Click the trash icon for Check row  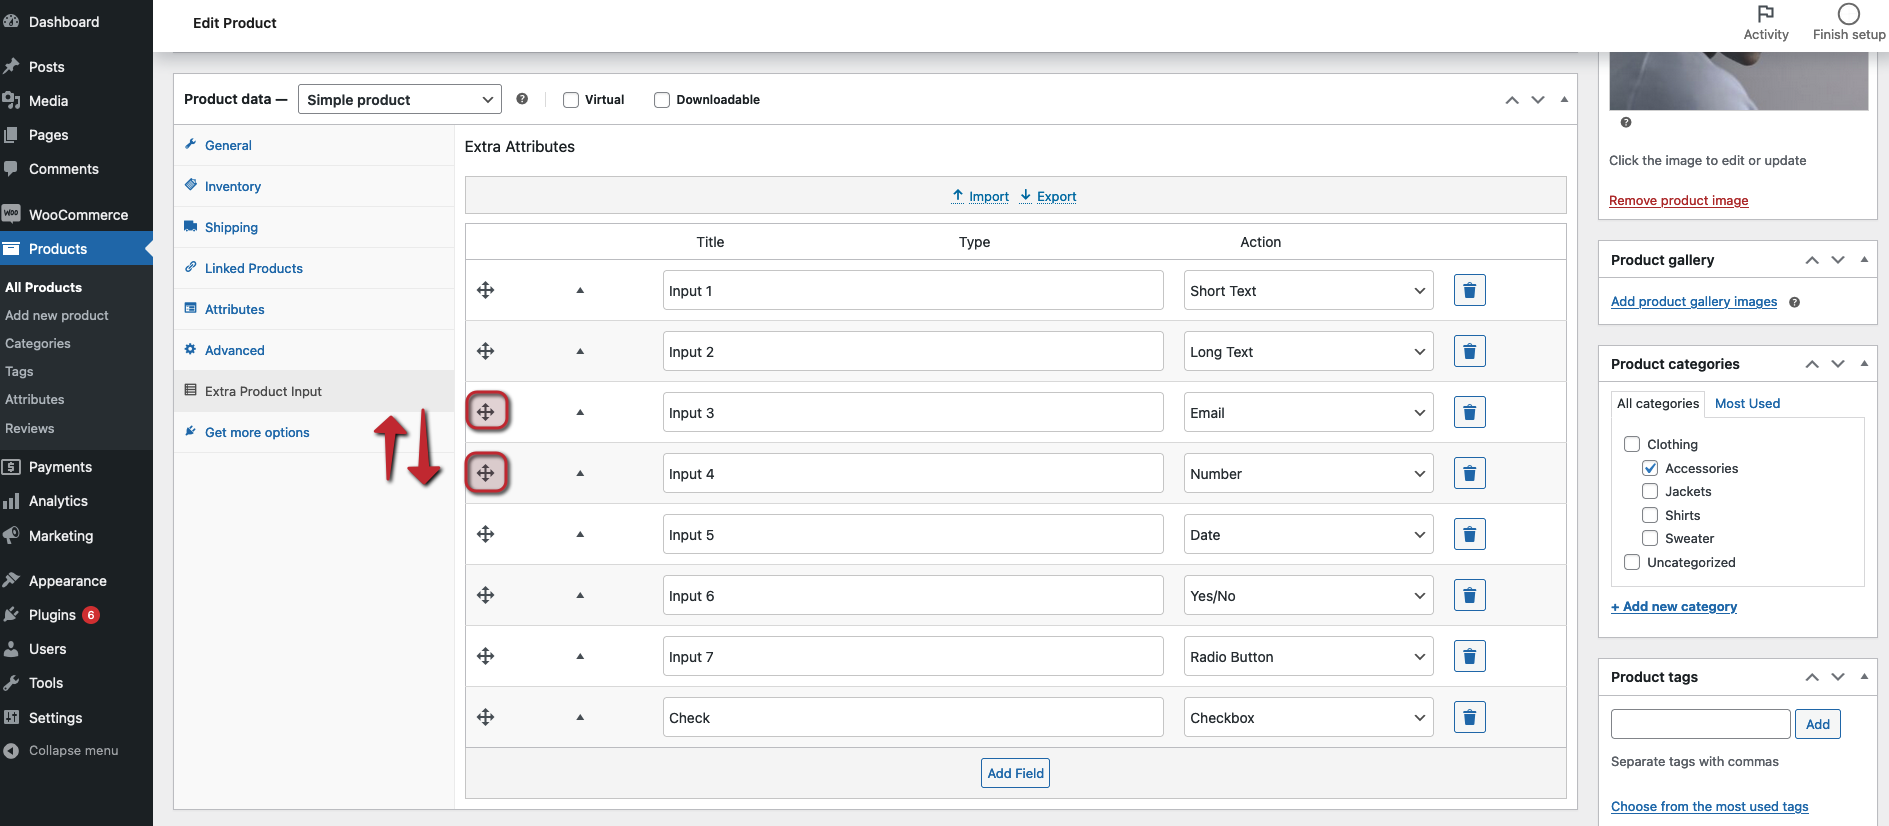[1469, 717]
